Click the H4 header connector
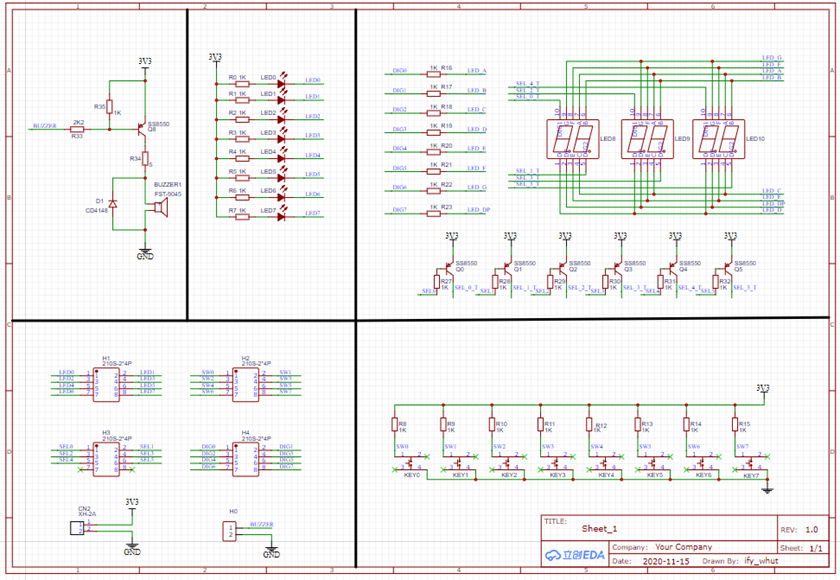Image resolution: width=840 pixels, height=580 pixels. (245, 457)
